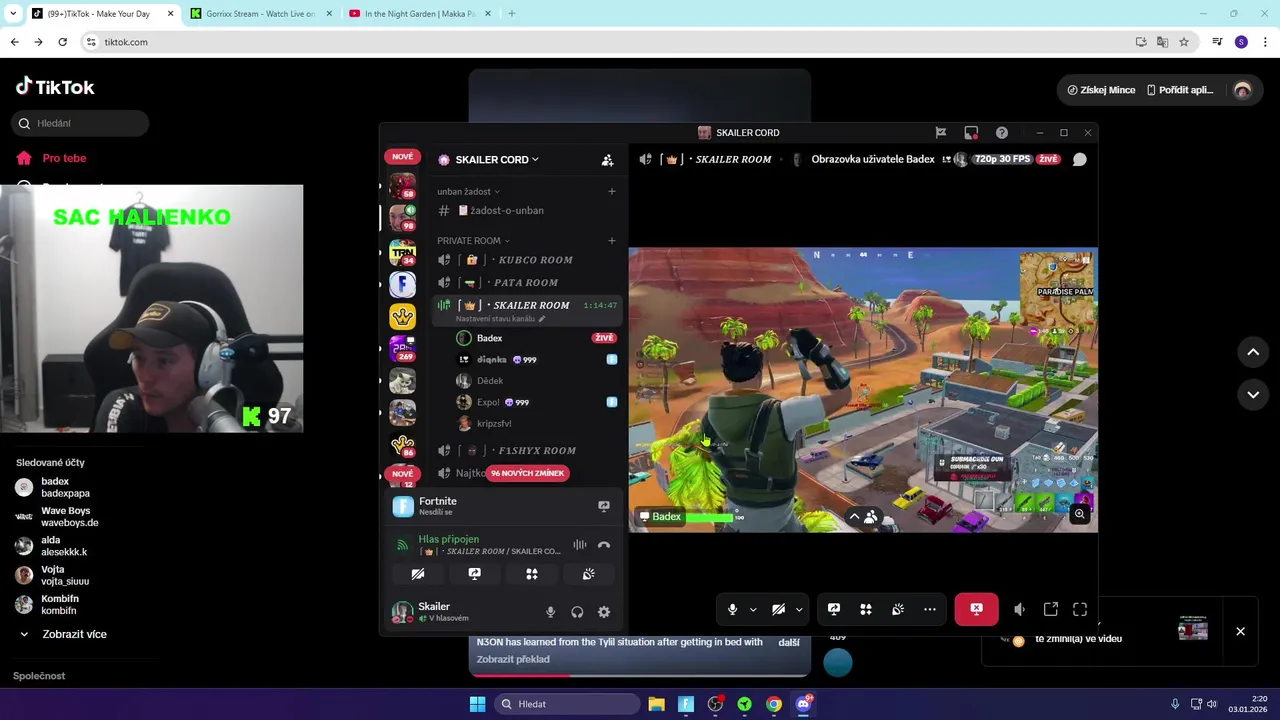
Task: Open noise suppression waveform icon
Action: tap(580, 545)
